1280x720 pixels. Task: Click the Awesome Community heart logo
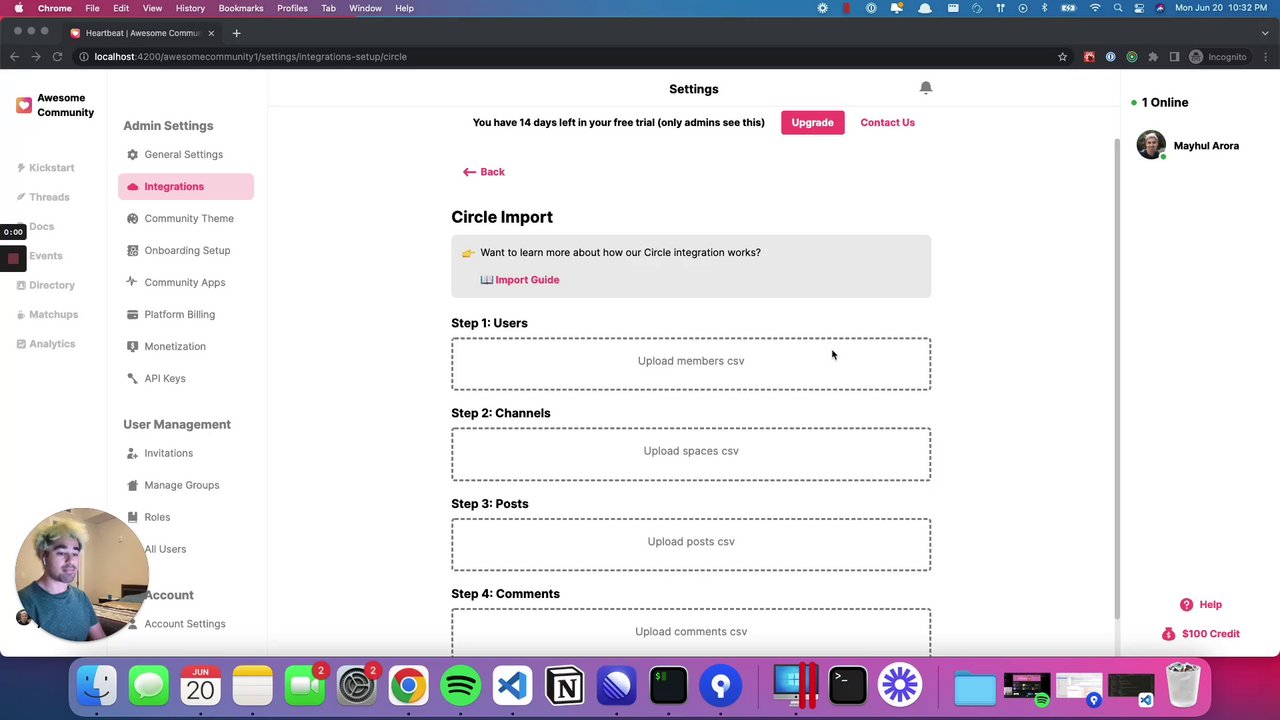coord(24,105)
